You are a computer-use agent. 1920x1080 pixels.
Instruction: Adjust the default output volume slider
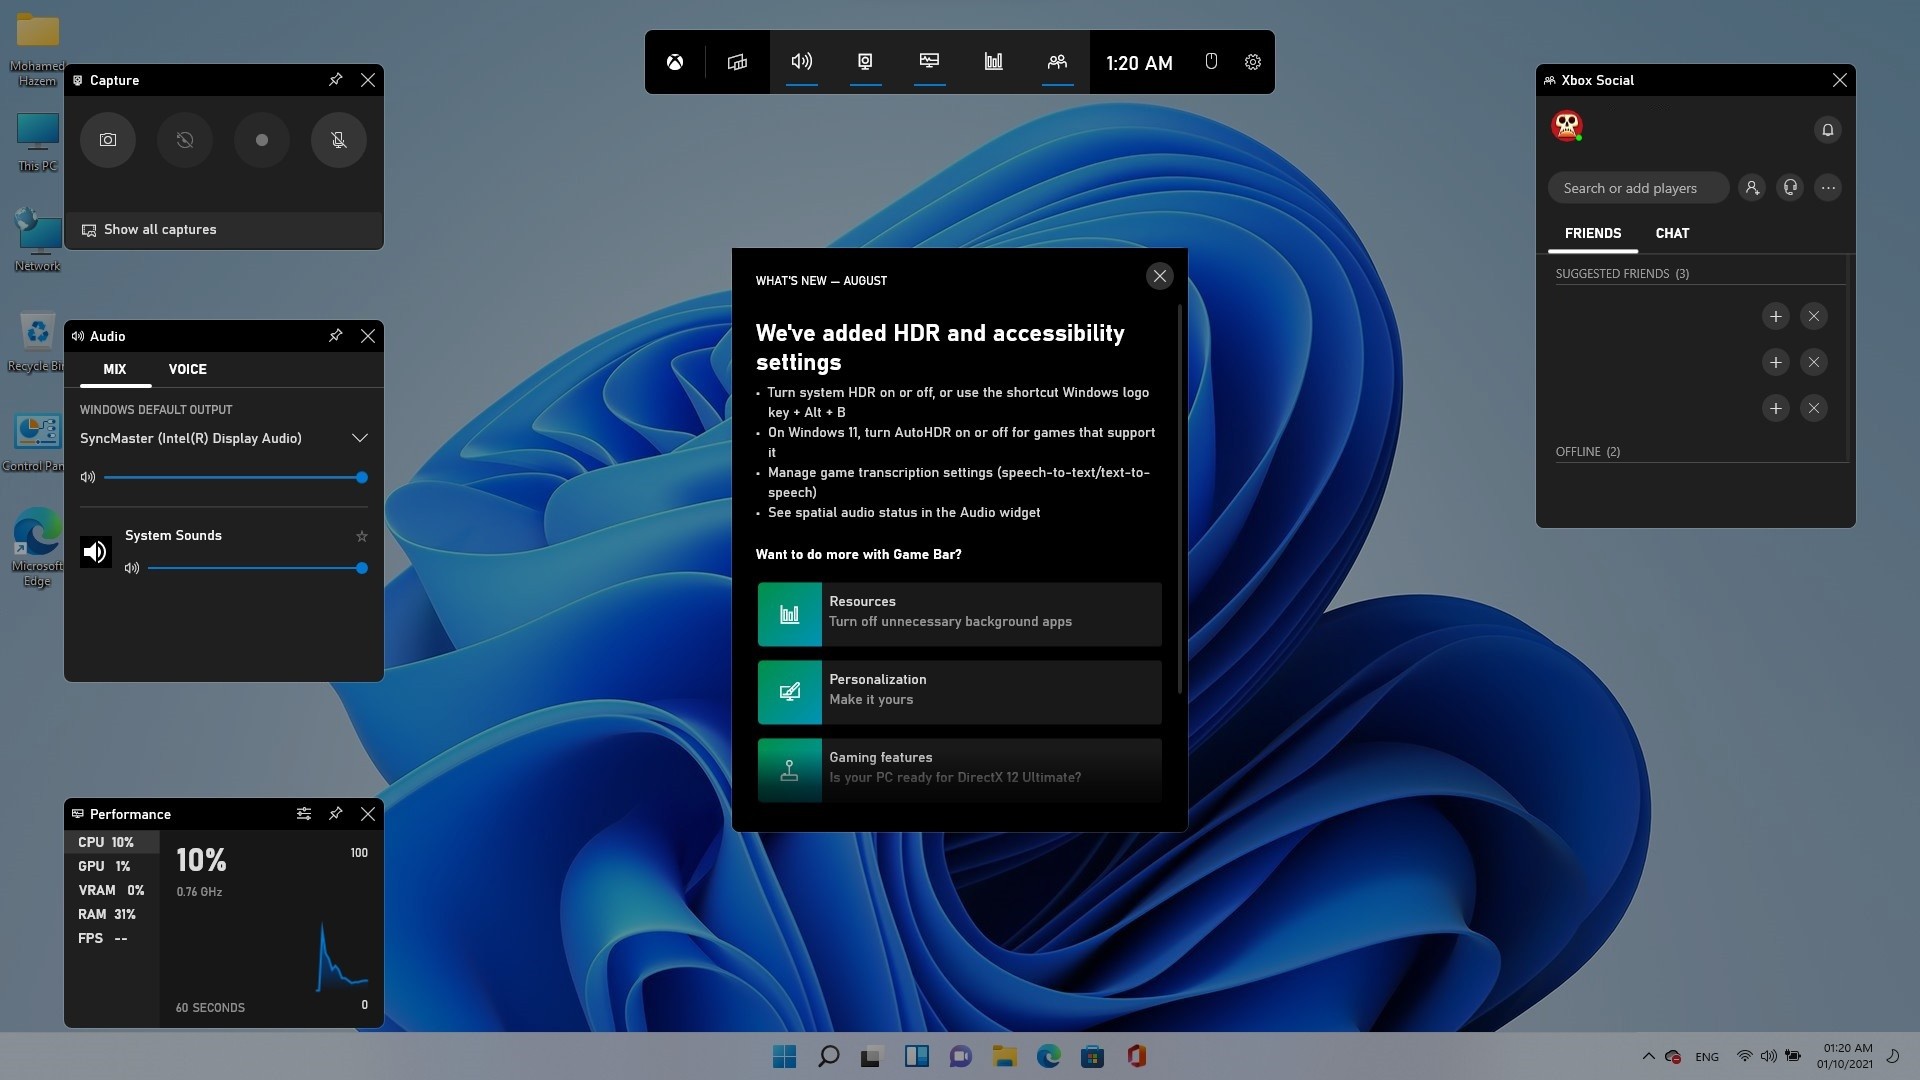[236, 478]
